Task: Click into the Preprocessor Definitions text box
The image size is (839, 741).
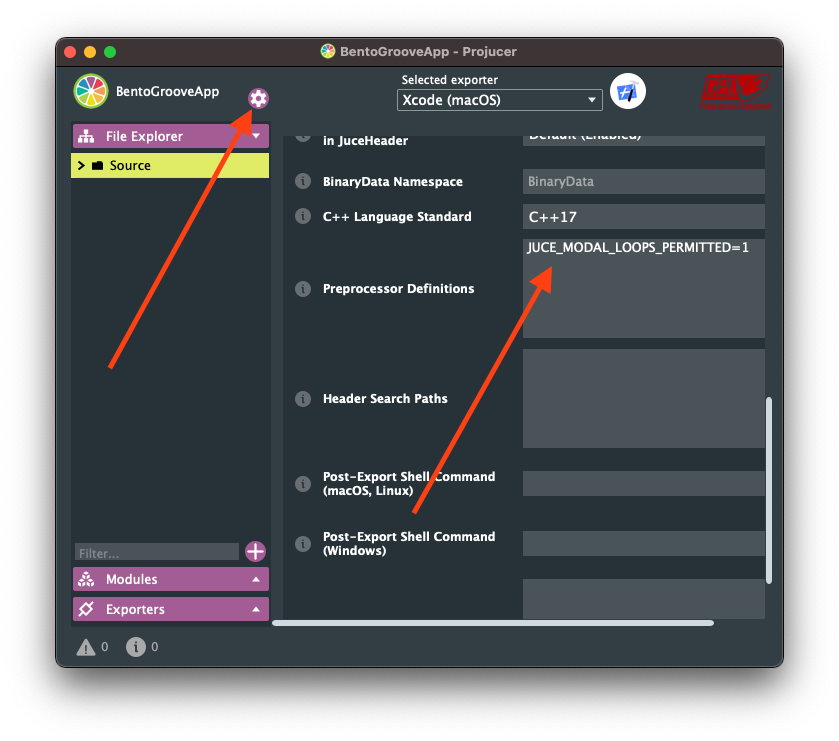Action: [x=644, y=288]
